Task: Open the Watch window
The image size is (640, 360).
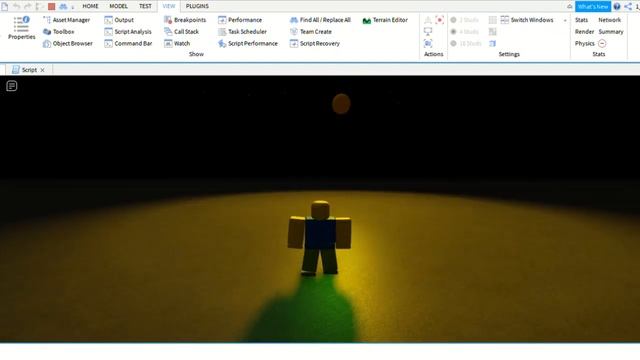Action: point(177,43)
